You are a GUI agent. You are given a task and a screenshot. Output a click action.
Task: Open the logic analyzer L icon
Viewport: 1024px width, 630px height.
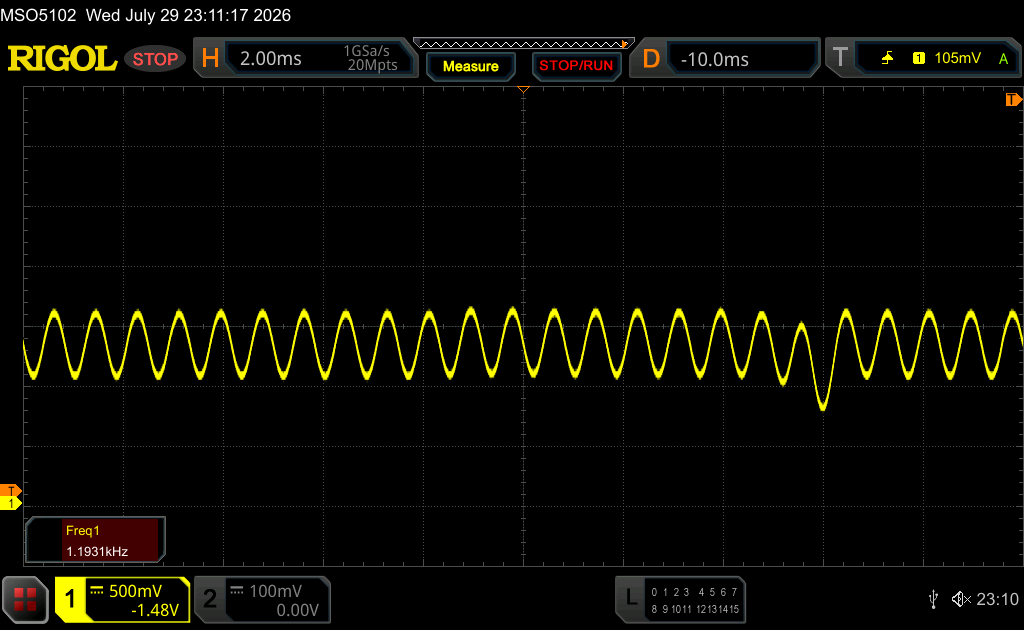click(631, 597)
